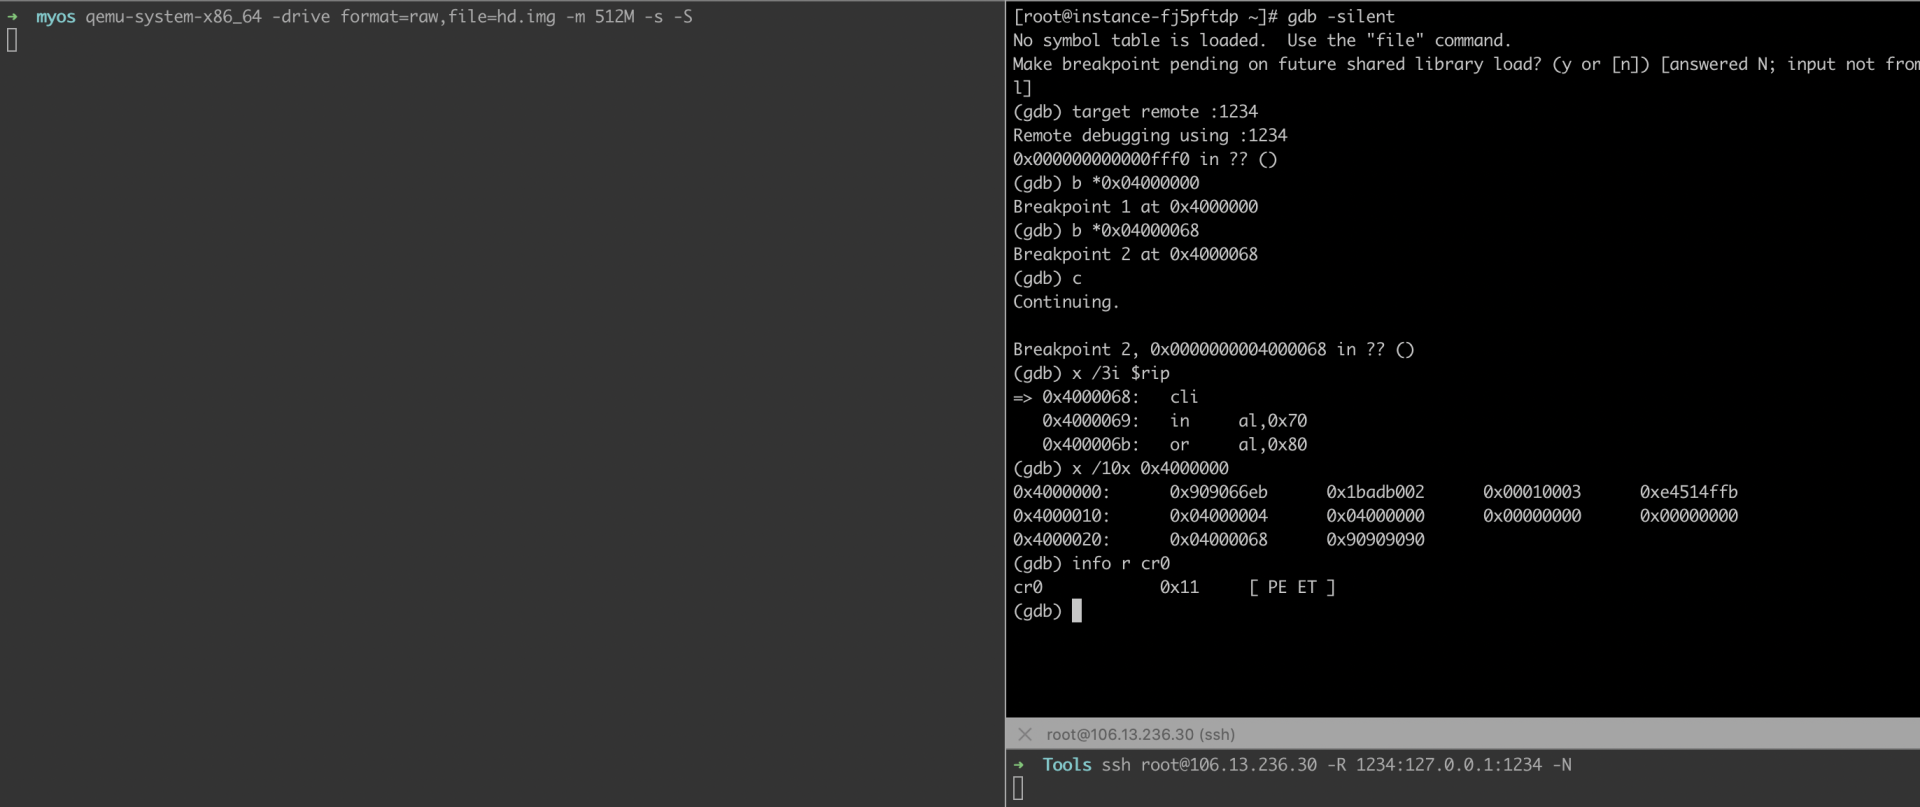
Task: Click the 0xe4514ffb memory value
Action: 1688,492
